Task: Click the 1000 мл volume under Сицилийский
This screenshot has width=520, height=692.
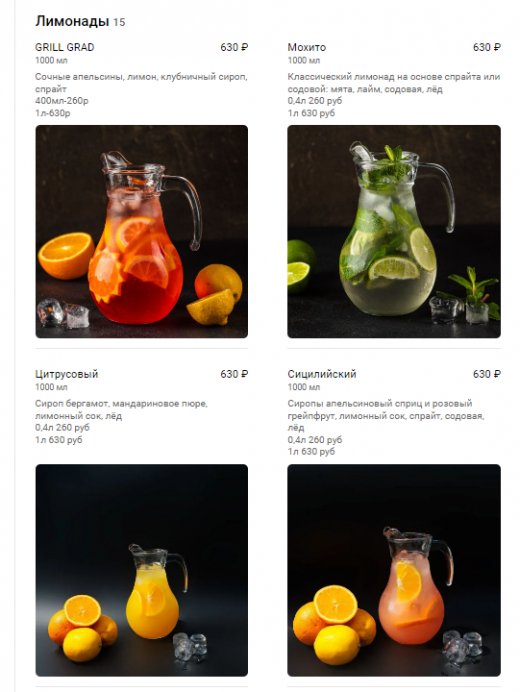Action: coord(304,387)
